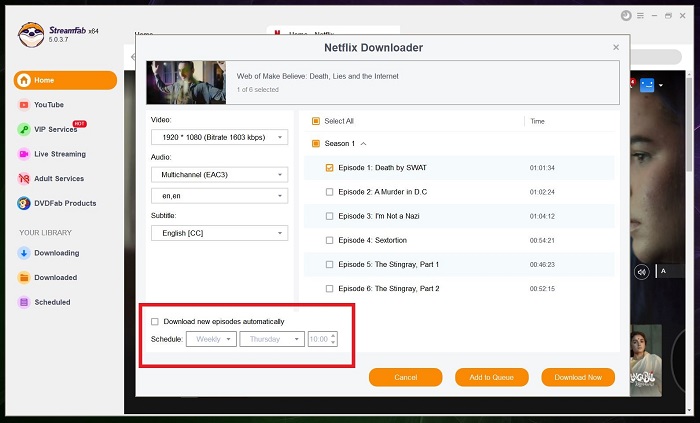
Task: Click the Downloading arrow icon
Action: click(24, 253)
